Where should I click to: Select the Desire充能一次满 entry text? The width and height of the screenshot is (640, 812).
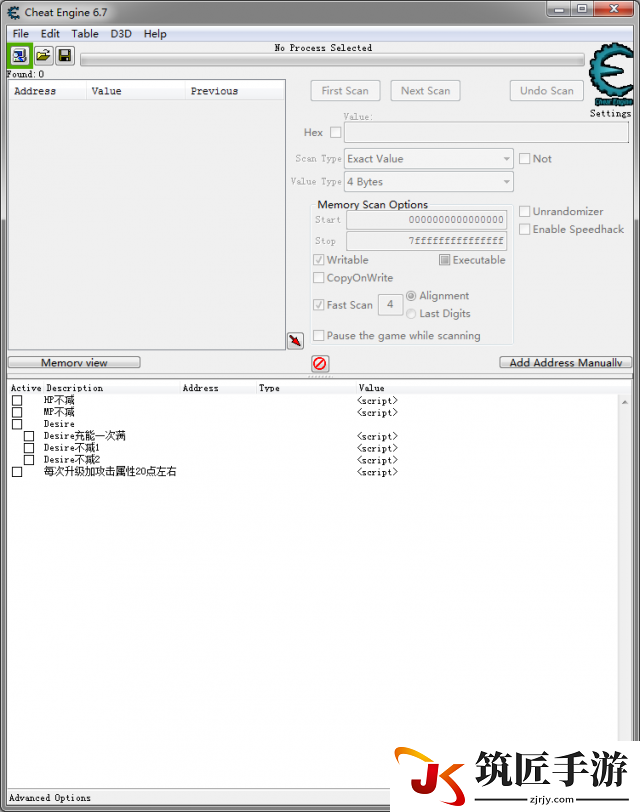(x=84, y=436)
